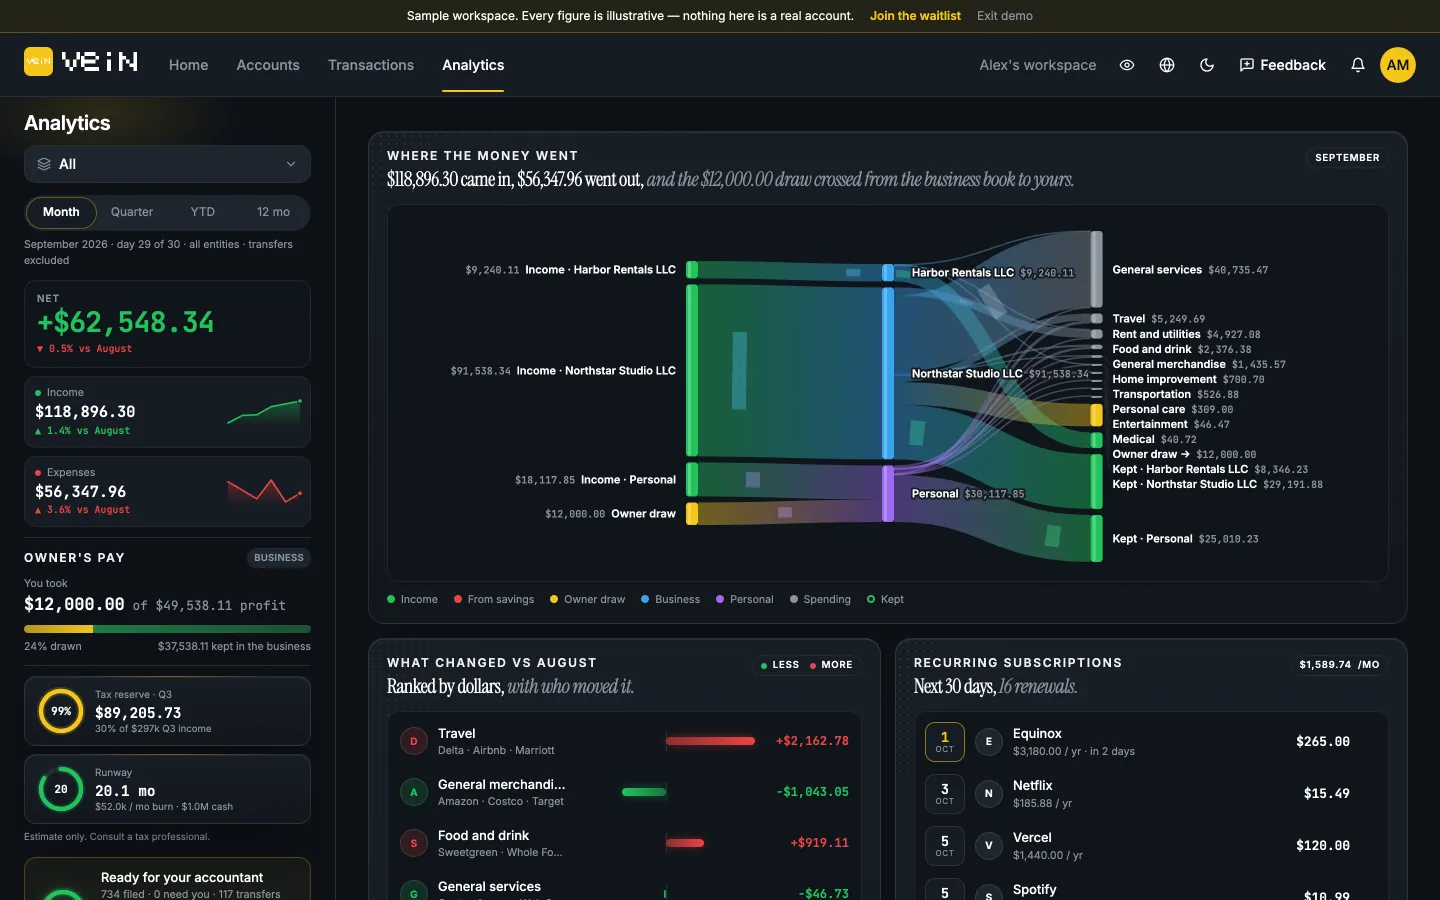1440x900 pixels.
Task: Toggle the eye visibility icon in header
Action: (x=1127, y=65)
